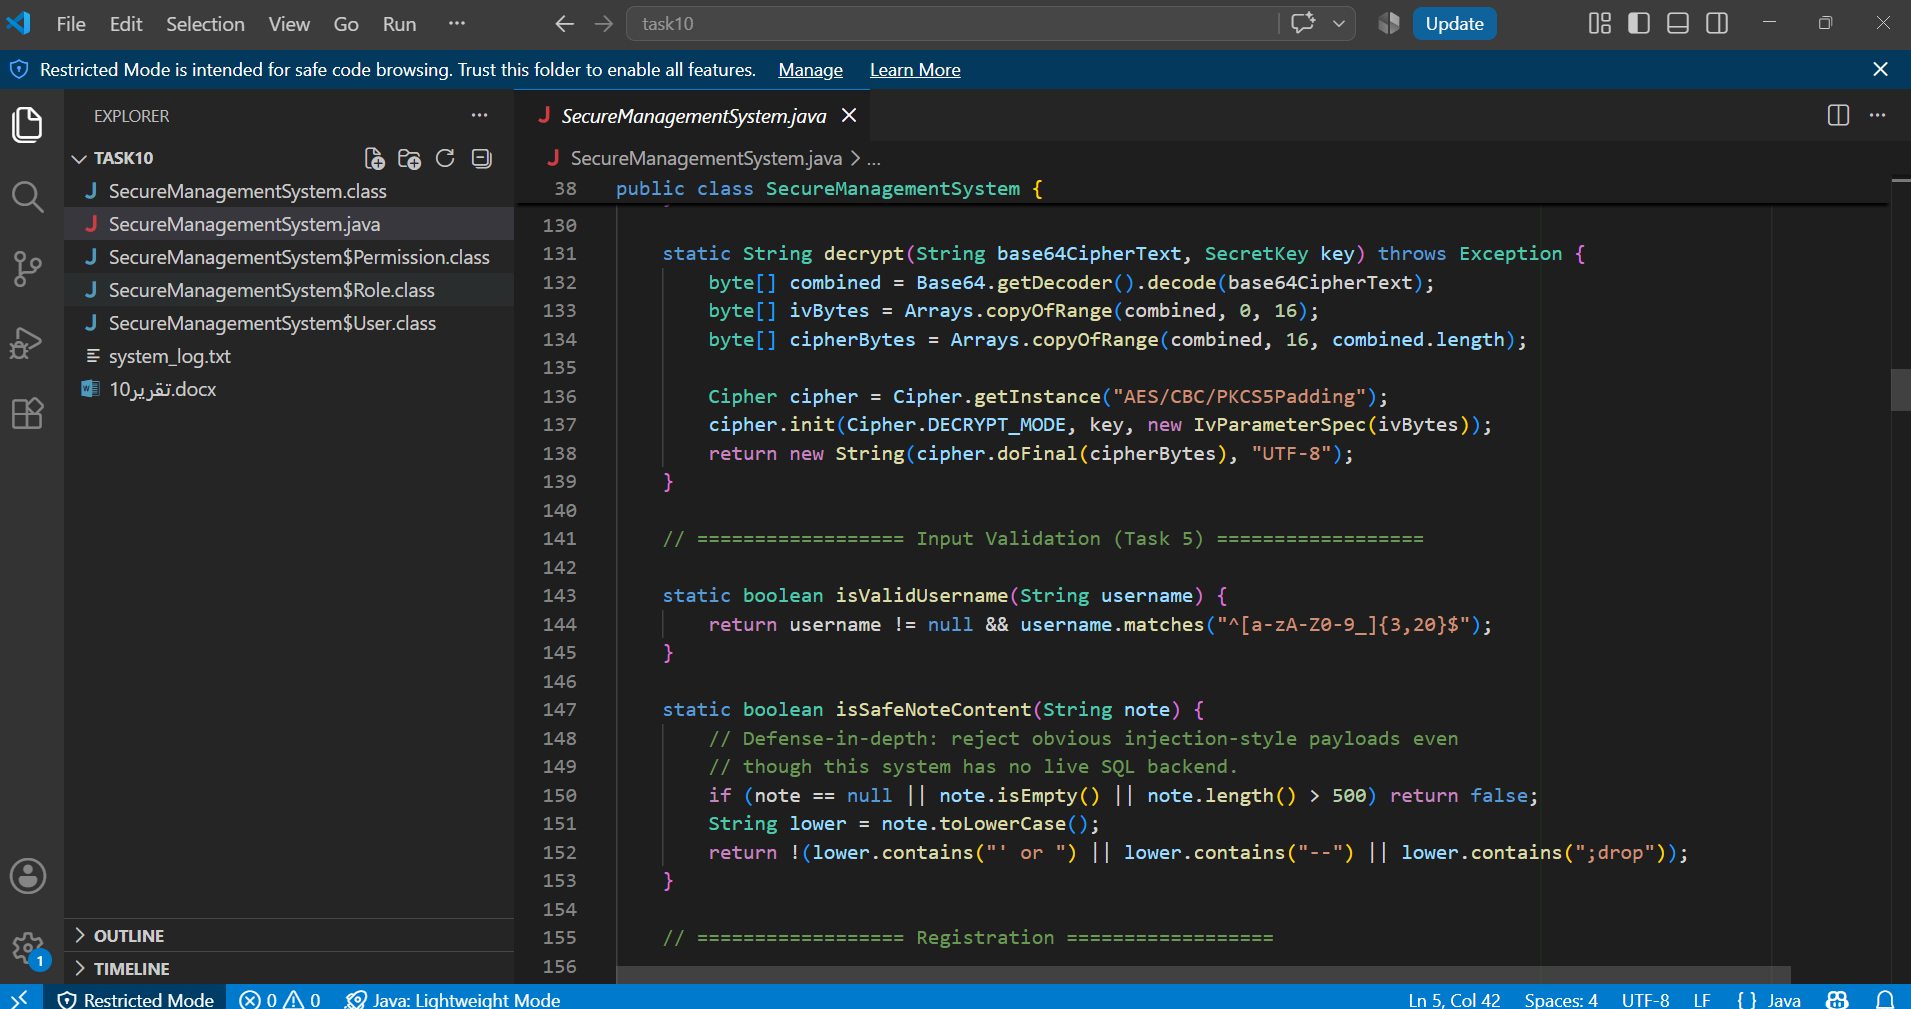Image resolution: width=1911 pixels, height=1009 pixels.
Task: Open notifications bell in status bar
Action: [1885, 999]
